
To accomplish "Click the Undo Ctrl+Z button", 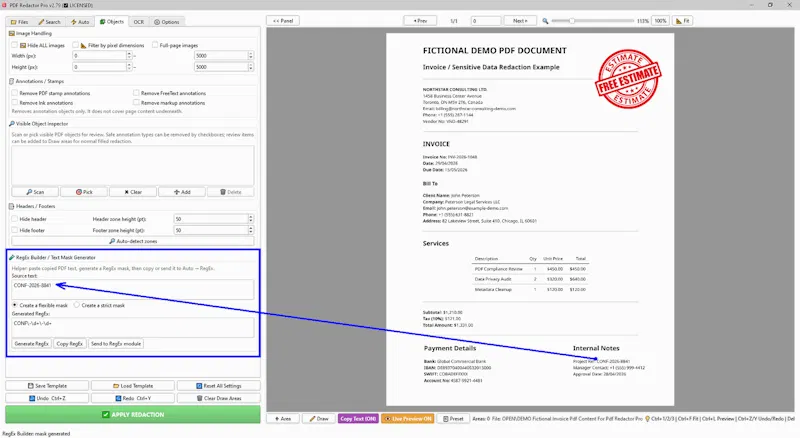I will point(47,398).
